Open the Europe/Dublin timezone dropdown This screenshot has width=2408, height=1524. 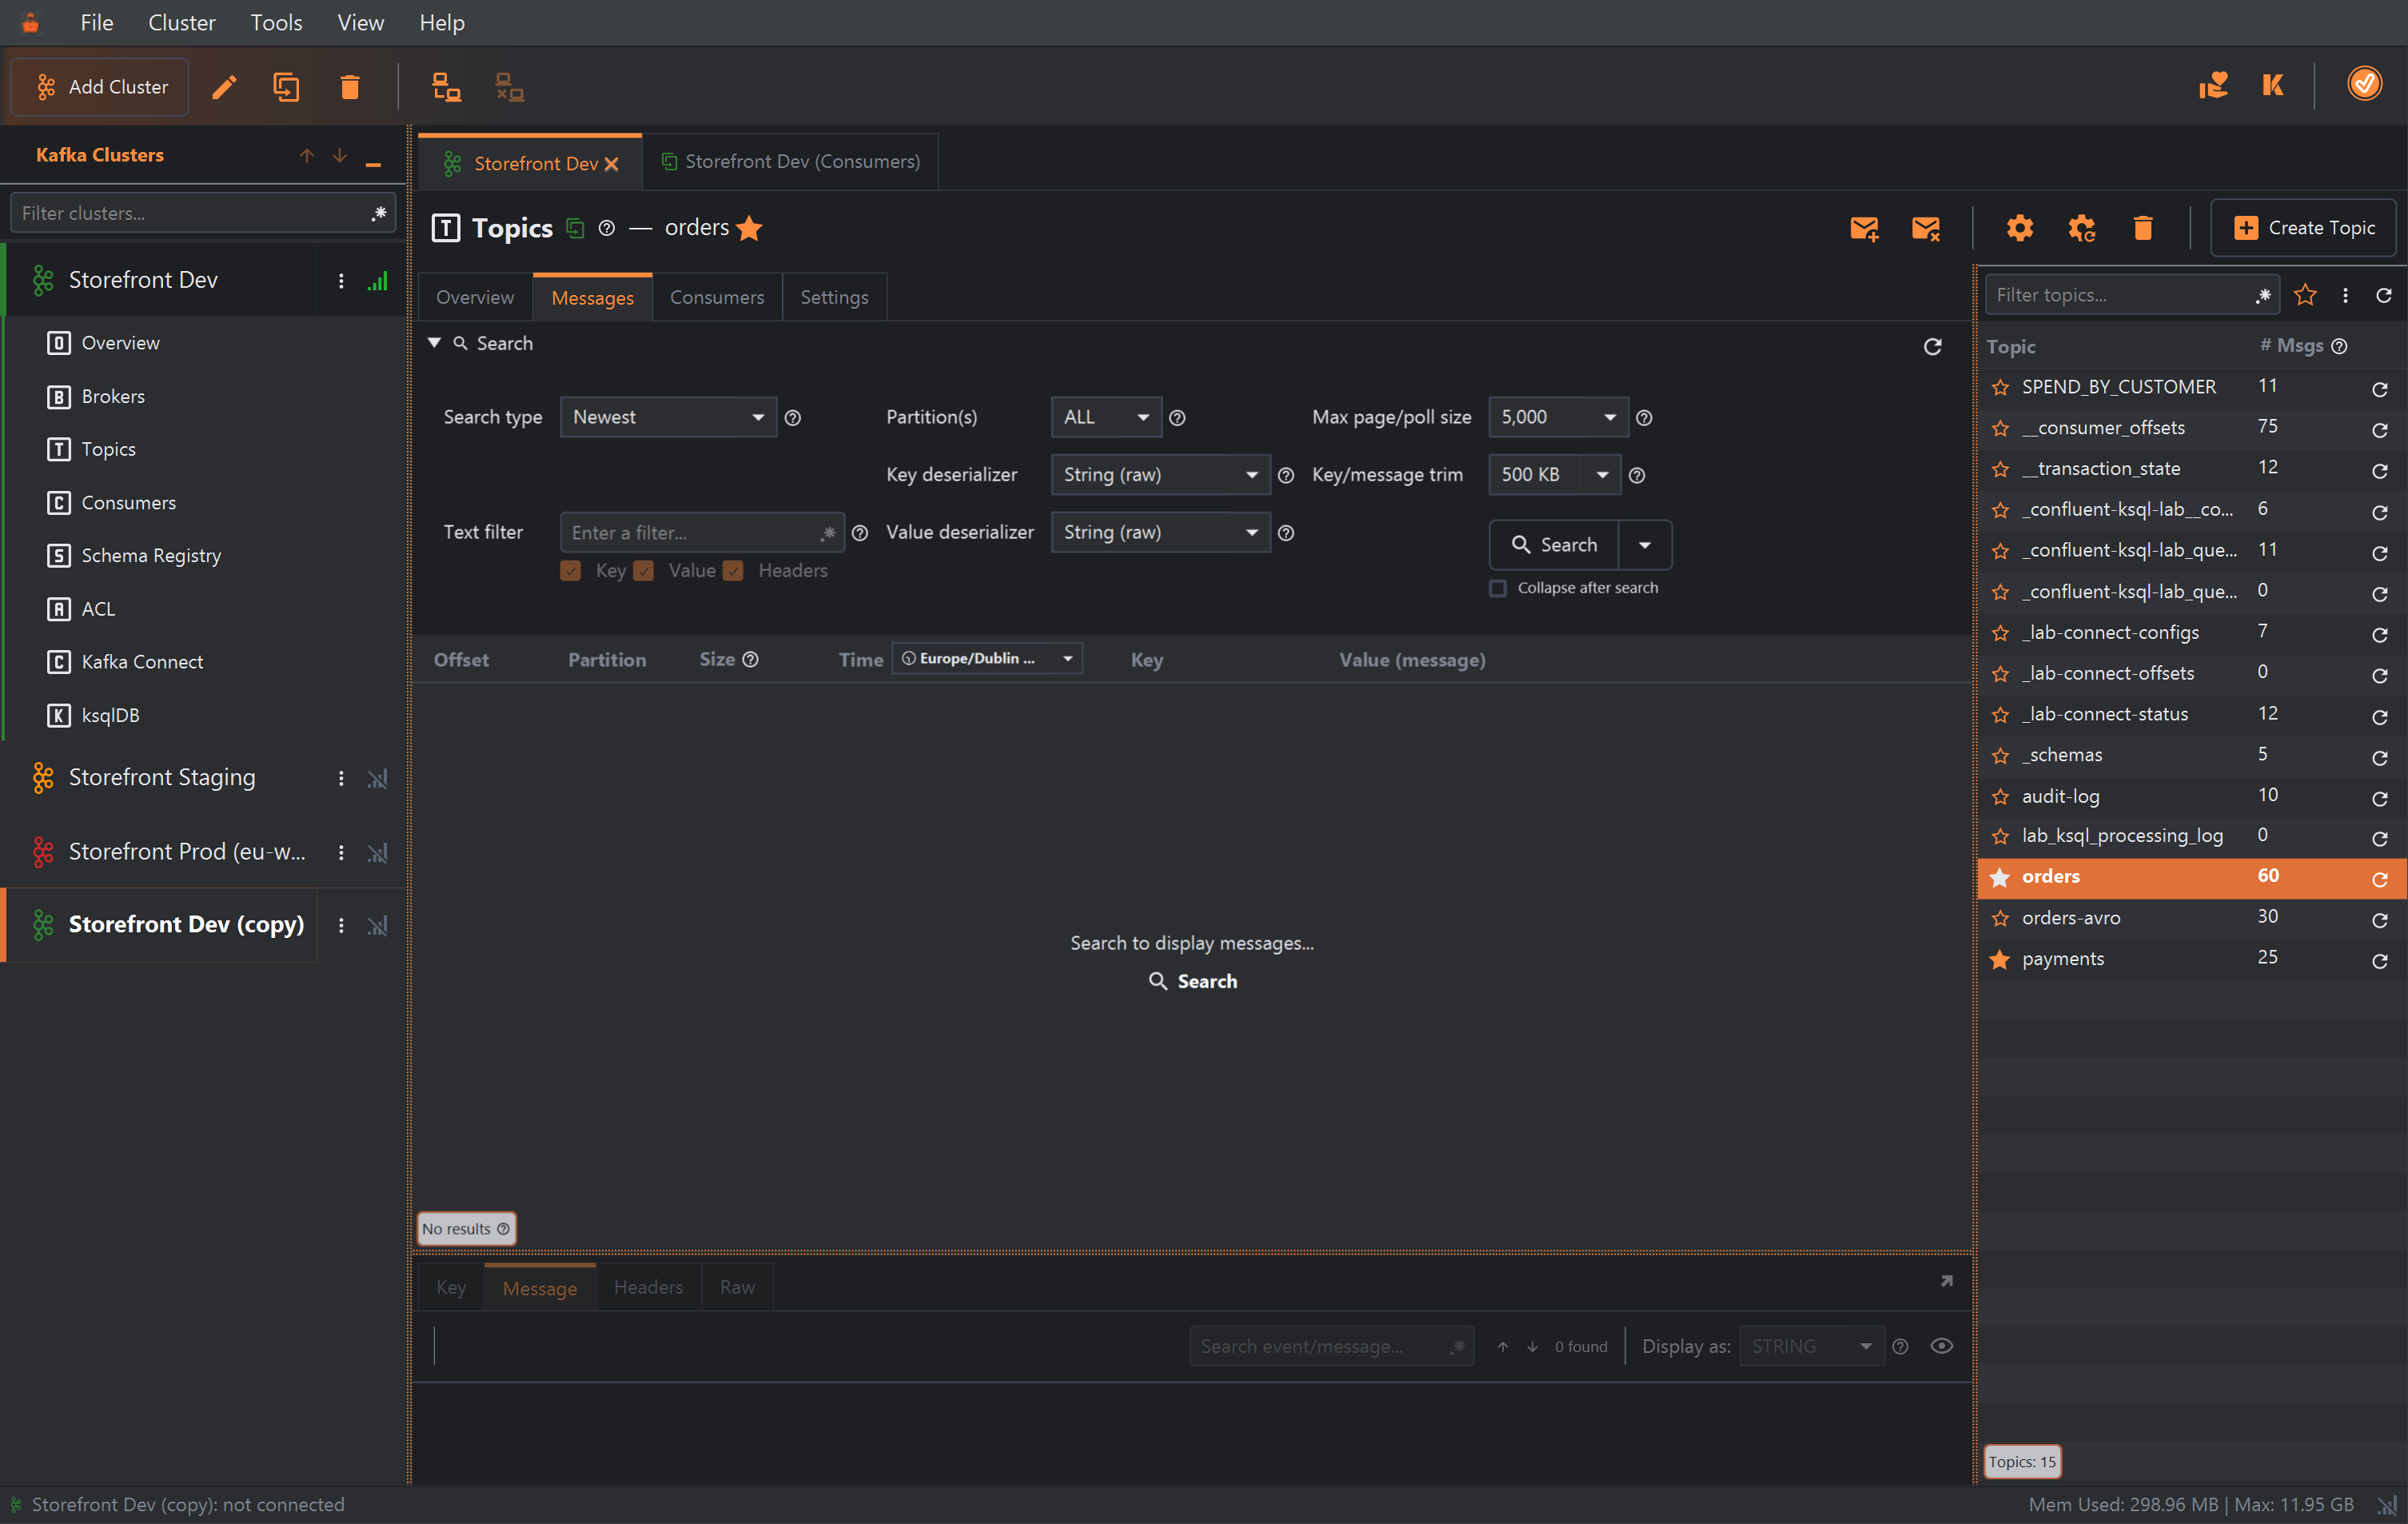tap(987, 658)
